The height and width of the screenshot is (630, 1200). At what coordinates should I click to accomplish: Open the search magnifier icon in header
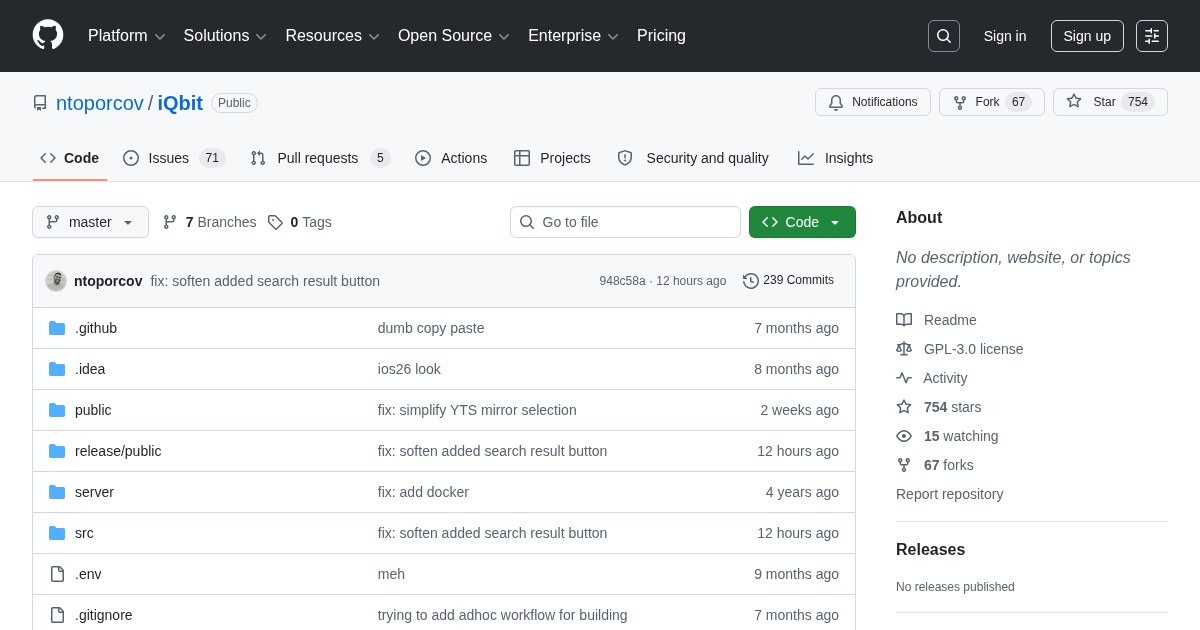943,36
